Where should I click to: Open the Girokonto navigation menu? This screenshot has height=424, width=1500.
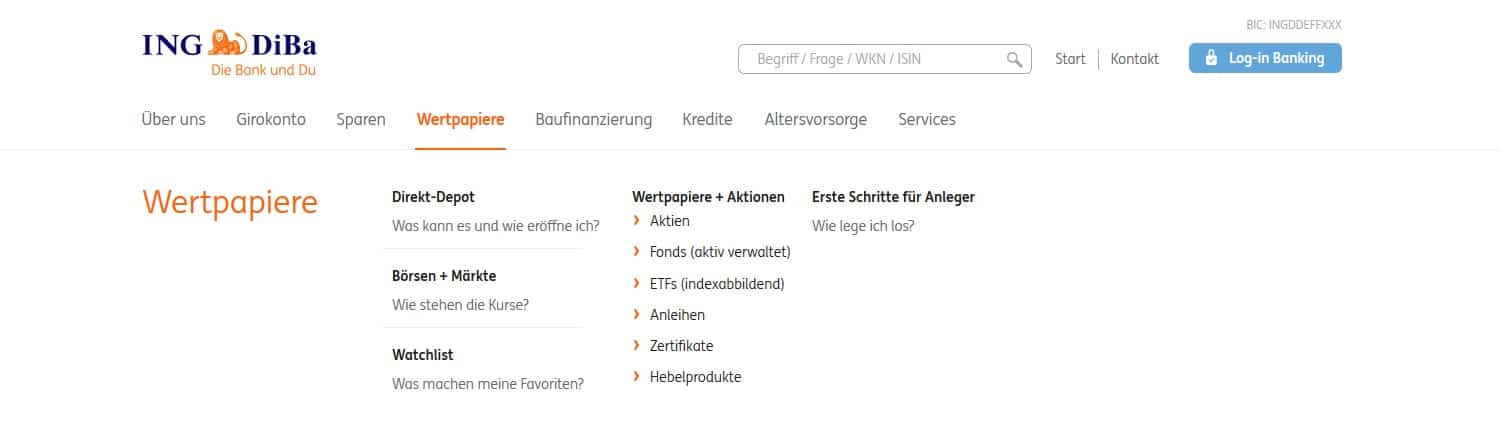tap(271, 119)
